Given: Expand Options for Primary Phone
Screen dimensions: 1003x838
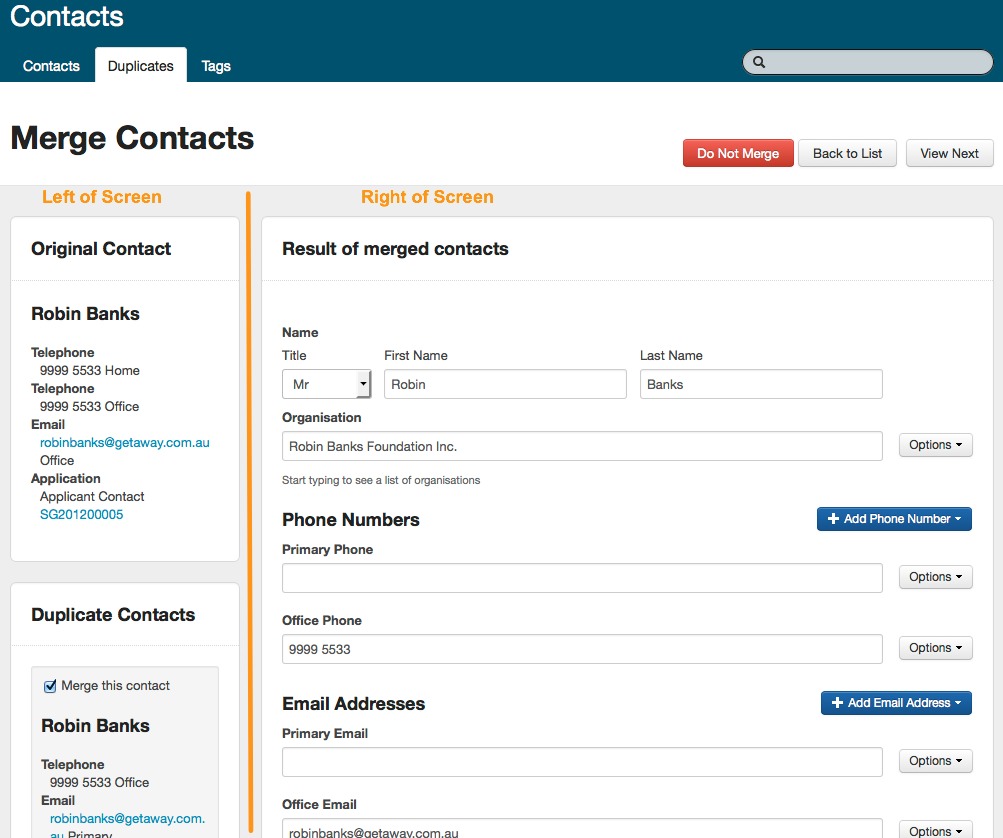Looking at the screenshot, I should (935, 577).
